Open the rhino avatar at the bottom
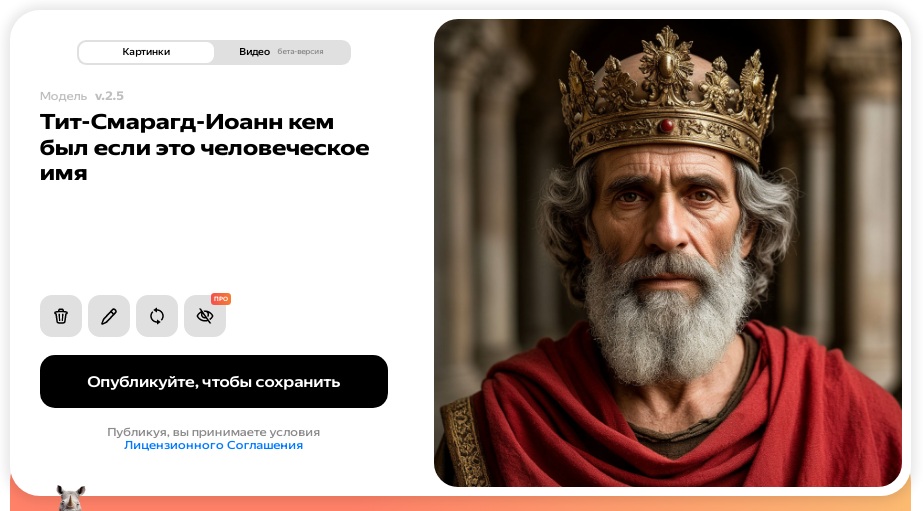This screenshot has width=923, height=511. (71, 498)
